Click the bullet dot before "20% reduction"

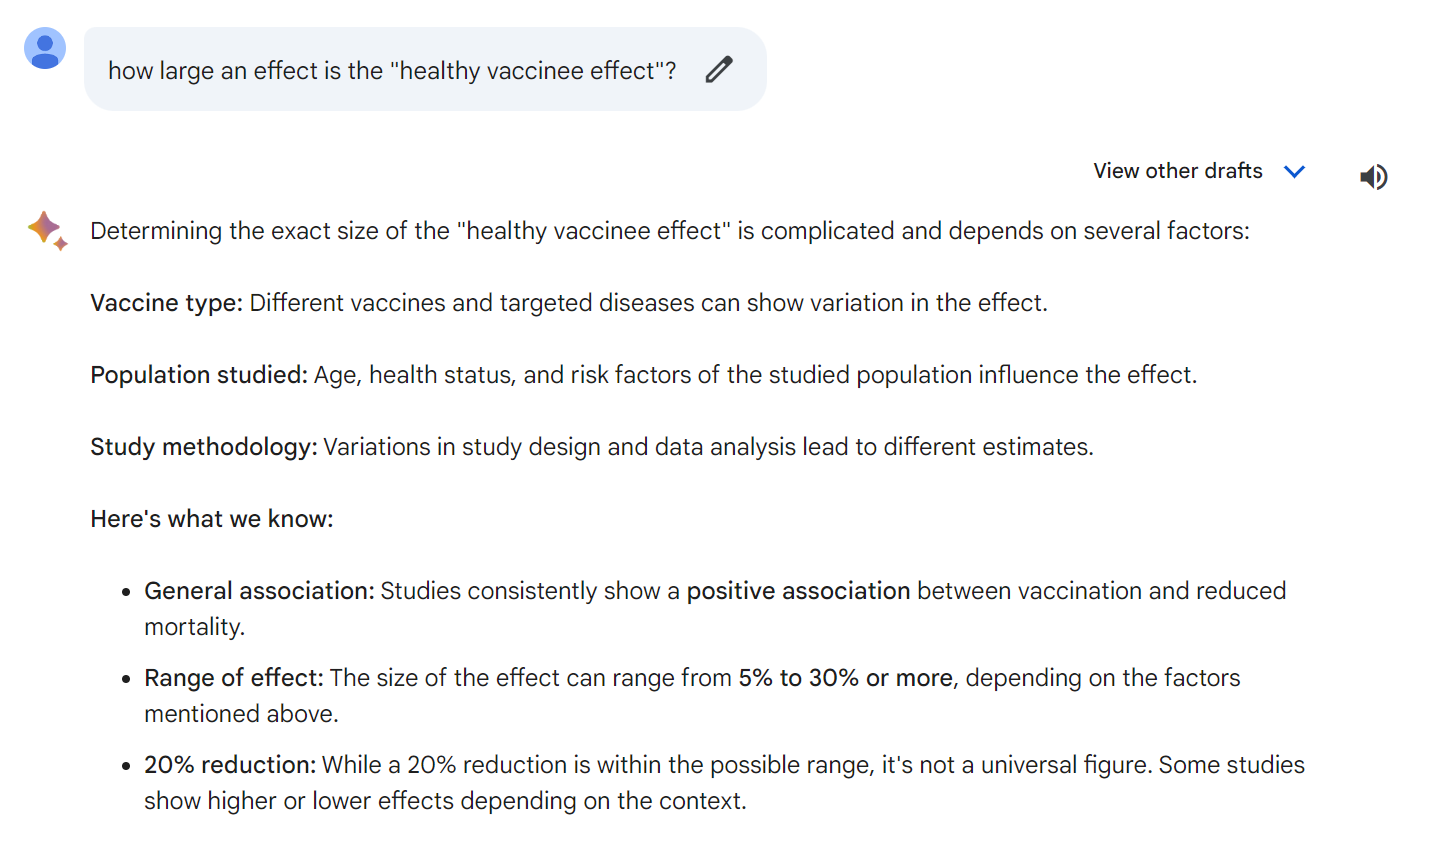[x=126, y=766]
